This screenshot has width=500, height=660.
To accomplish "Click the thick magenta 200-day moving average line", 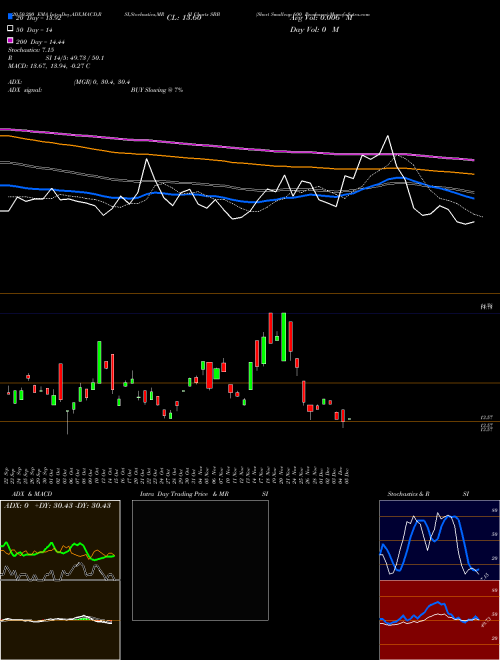I will pos(237,147).
